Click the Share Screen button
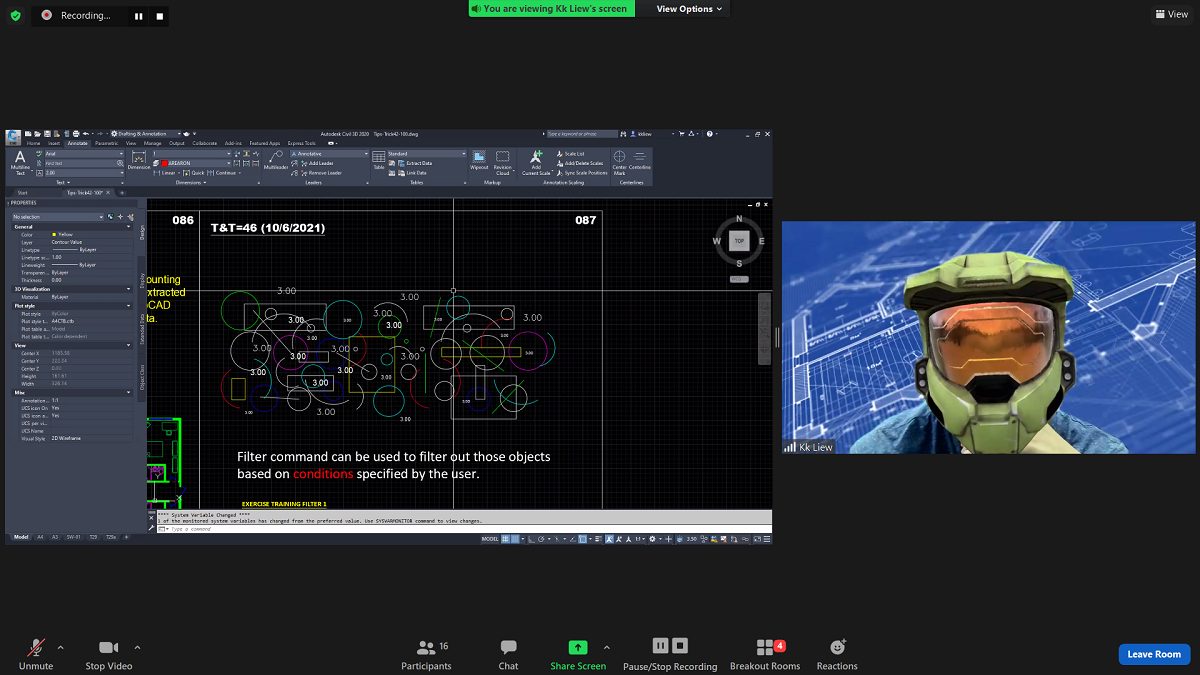Viewport: 1200px width, 675px height. coord(578,655)
